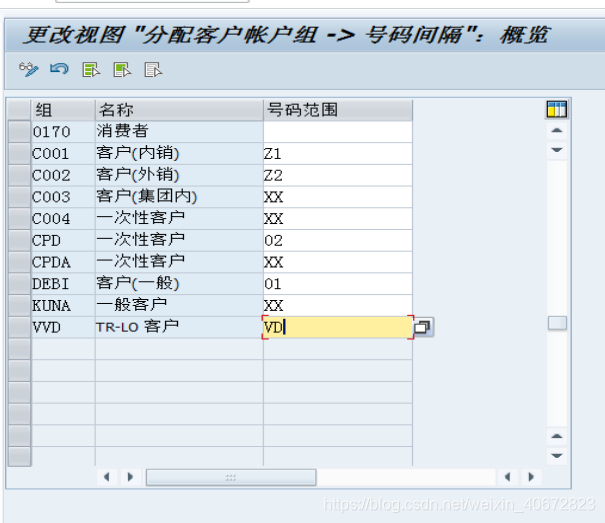
Task: Click the deselect all entries icon
Action: coord(153,70)
